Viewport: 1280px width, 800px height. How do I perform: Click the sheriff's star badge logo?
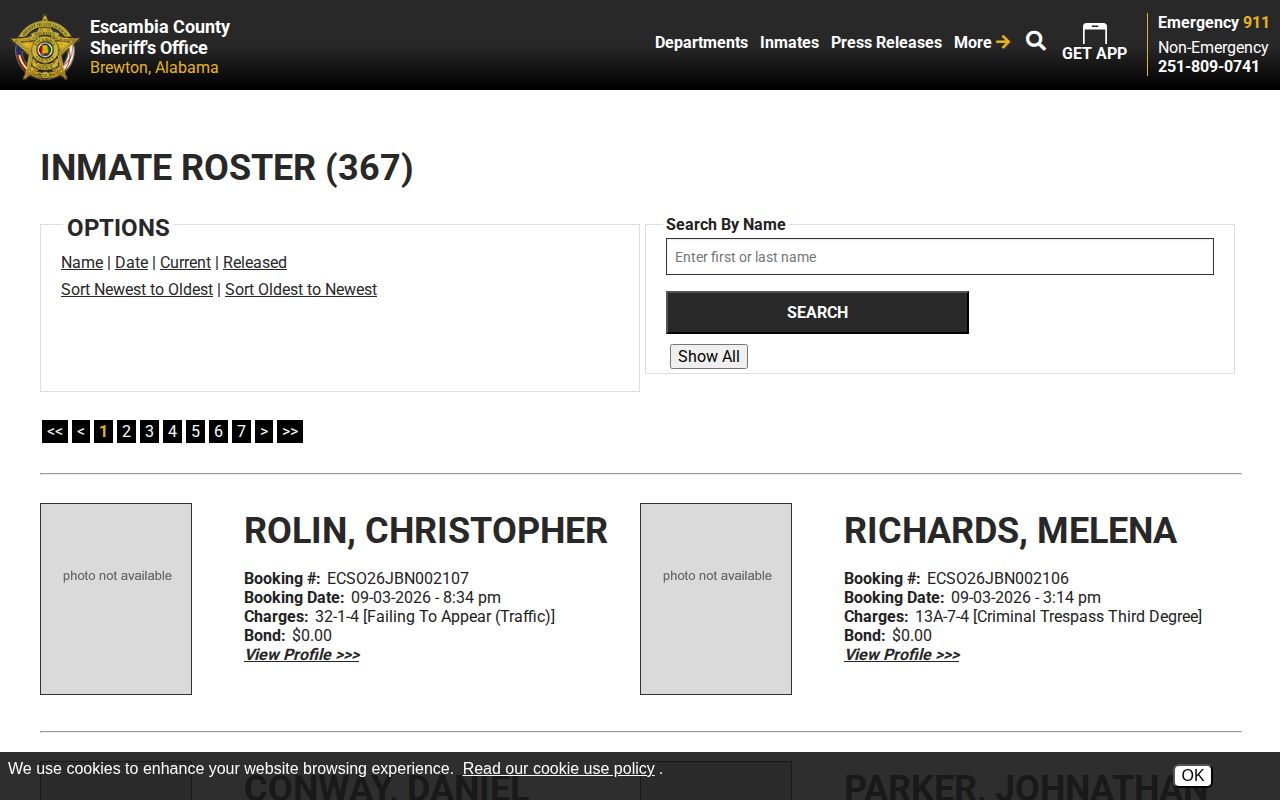click(45, 47)
